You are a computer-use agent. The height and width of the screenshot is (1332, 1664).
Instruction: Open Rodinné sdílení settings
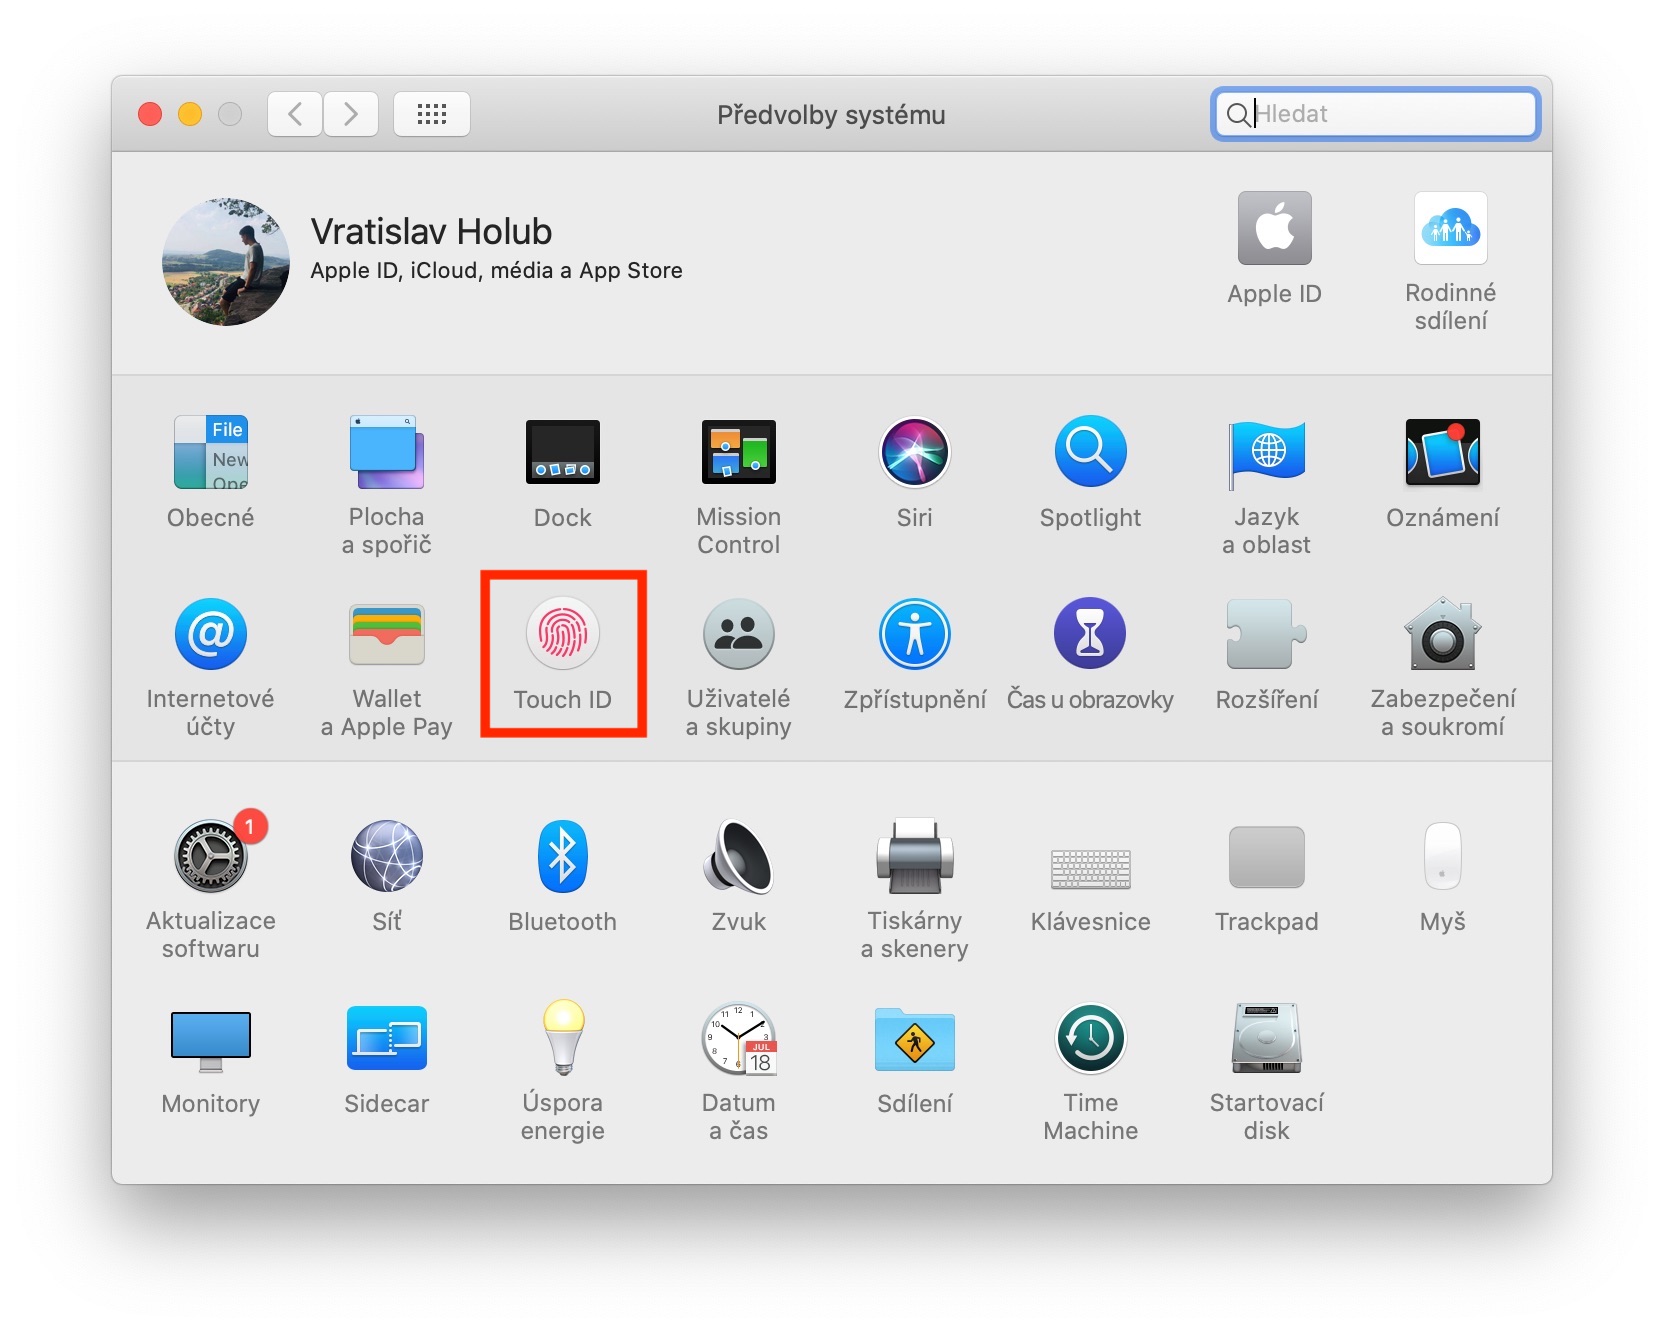pos(1450,228)
